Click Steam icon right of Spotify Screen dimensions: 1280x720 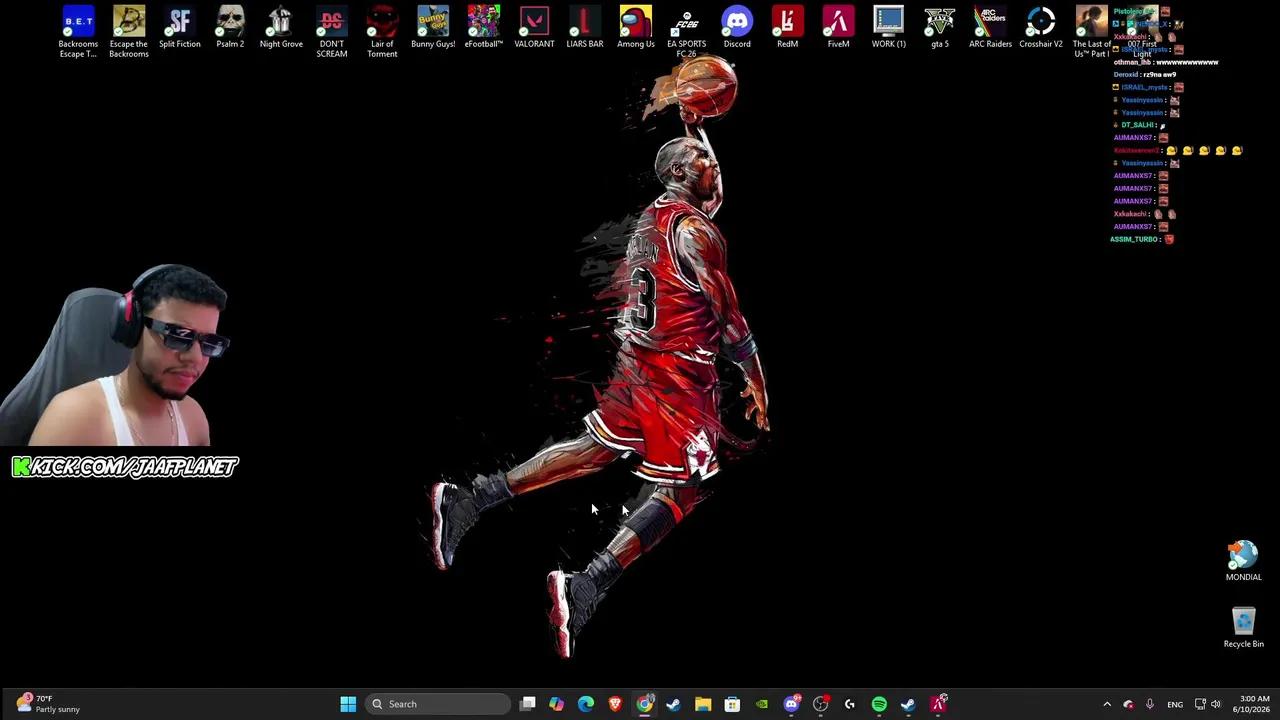(x=908, y=704)
